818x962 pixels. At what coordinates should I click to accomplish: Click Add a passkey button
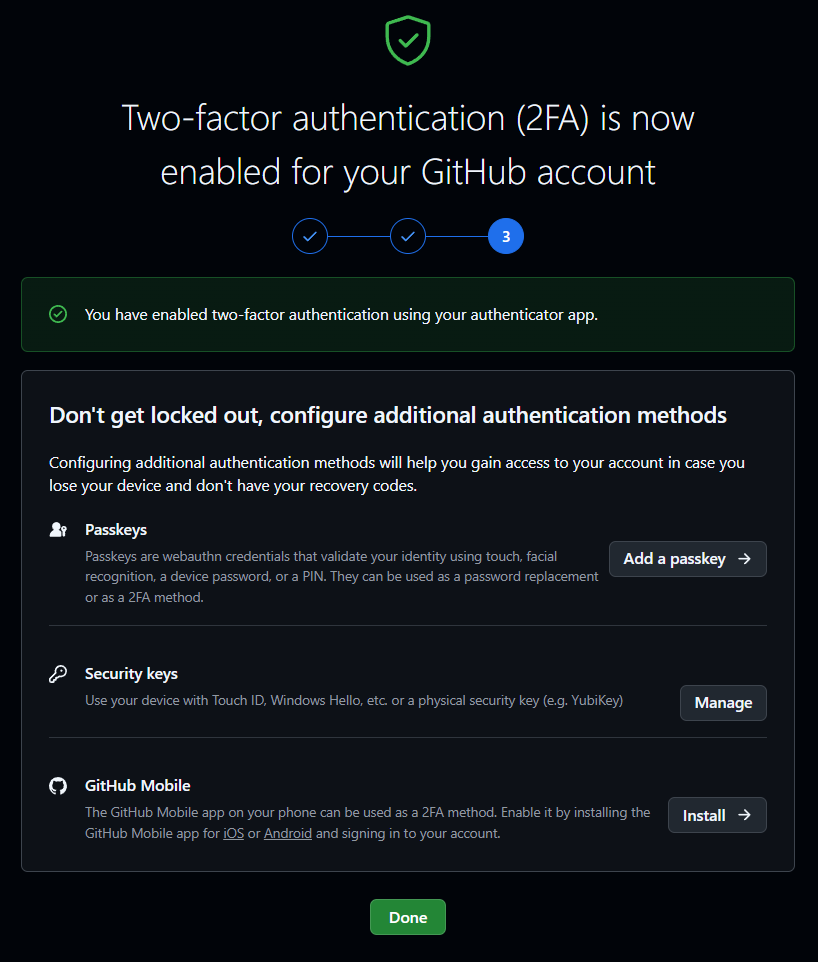[688, 559]
